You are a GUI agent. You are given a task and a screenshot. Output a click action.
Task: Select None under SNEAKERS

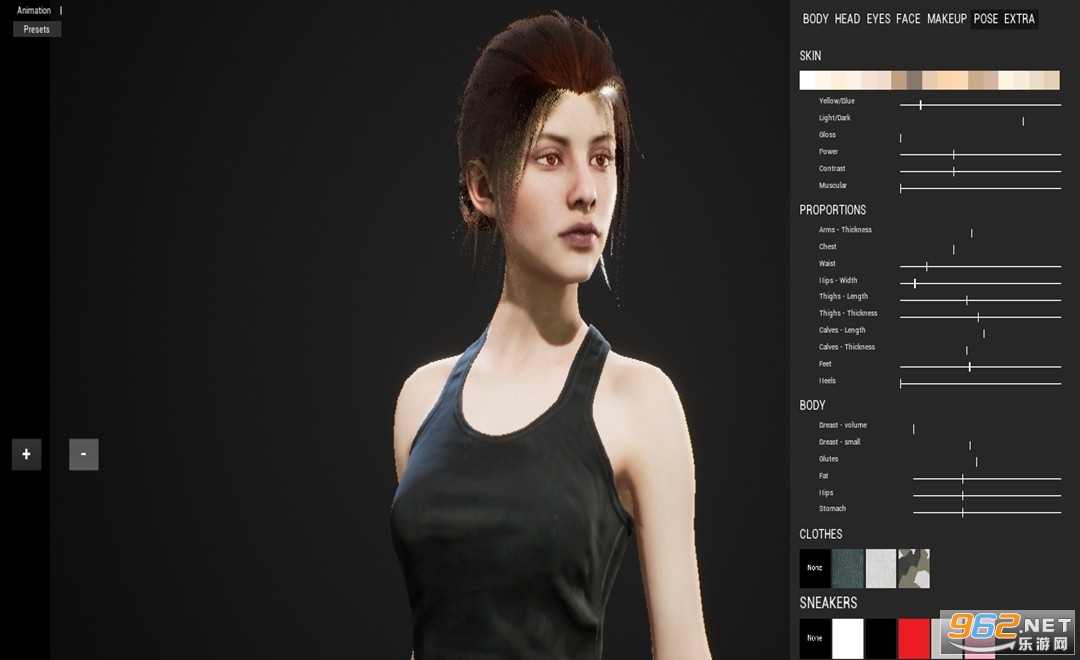pos(815,638)
